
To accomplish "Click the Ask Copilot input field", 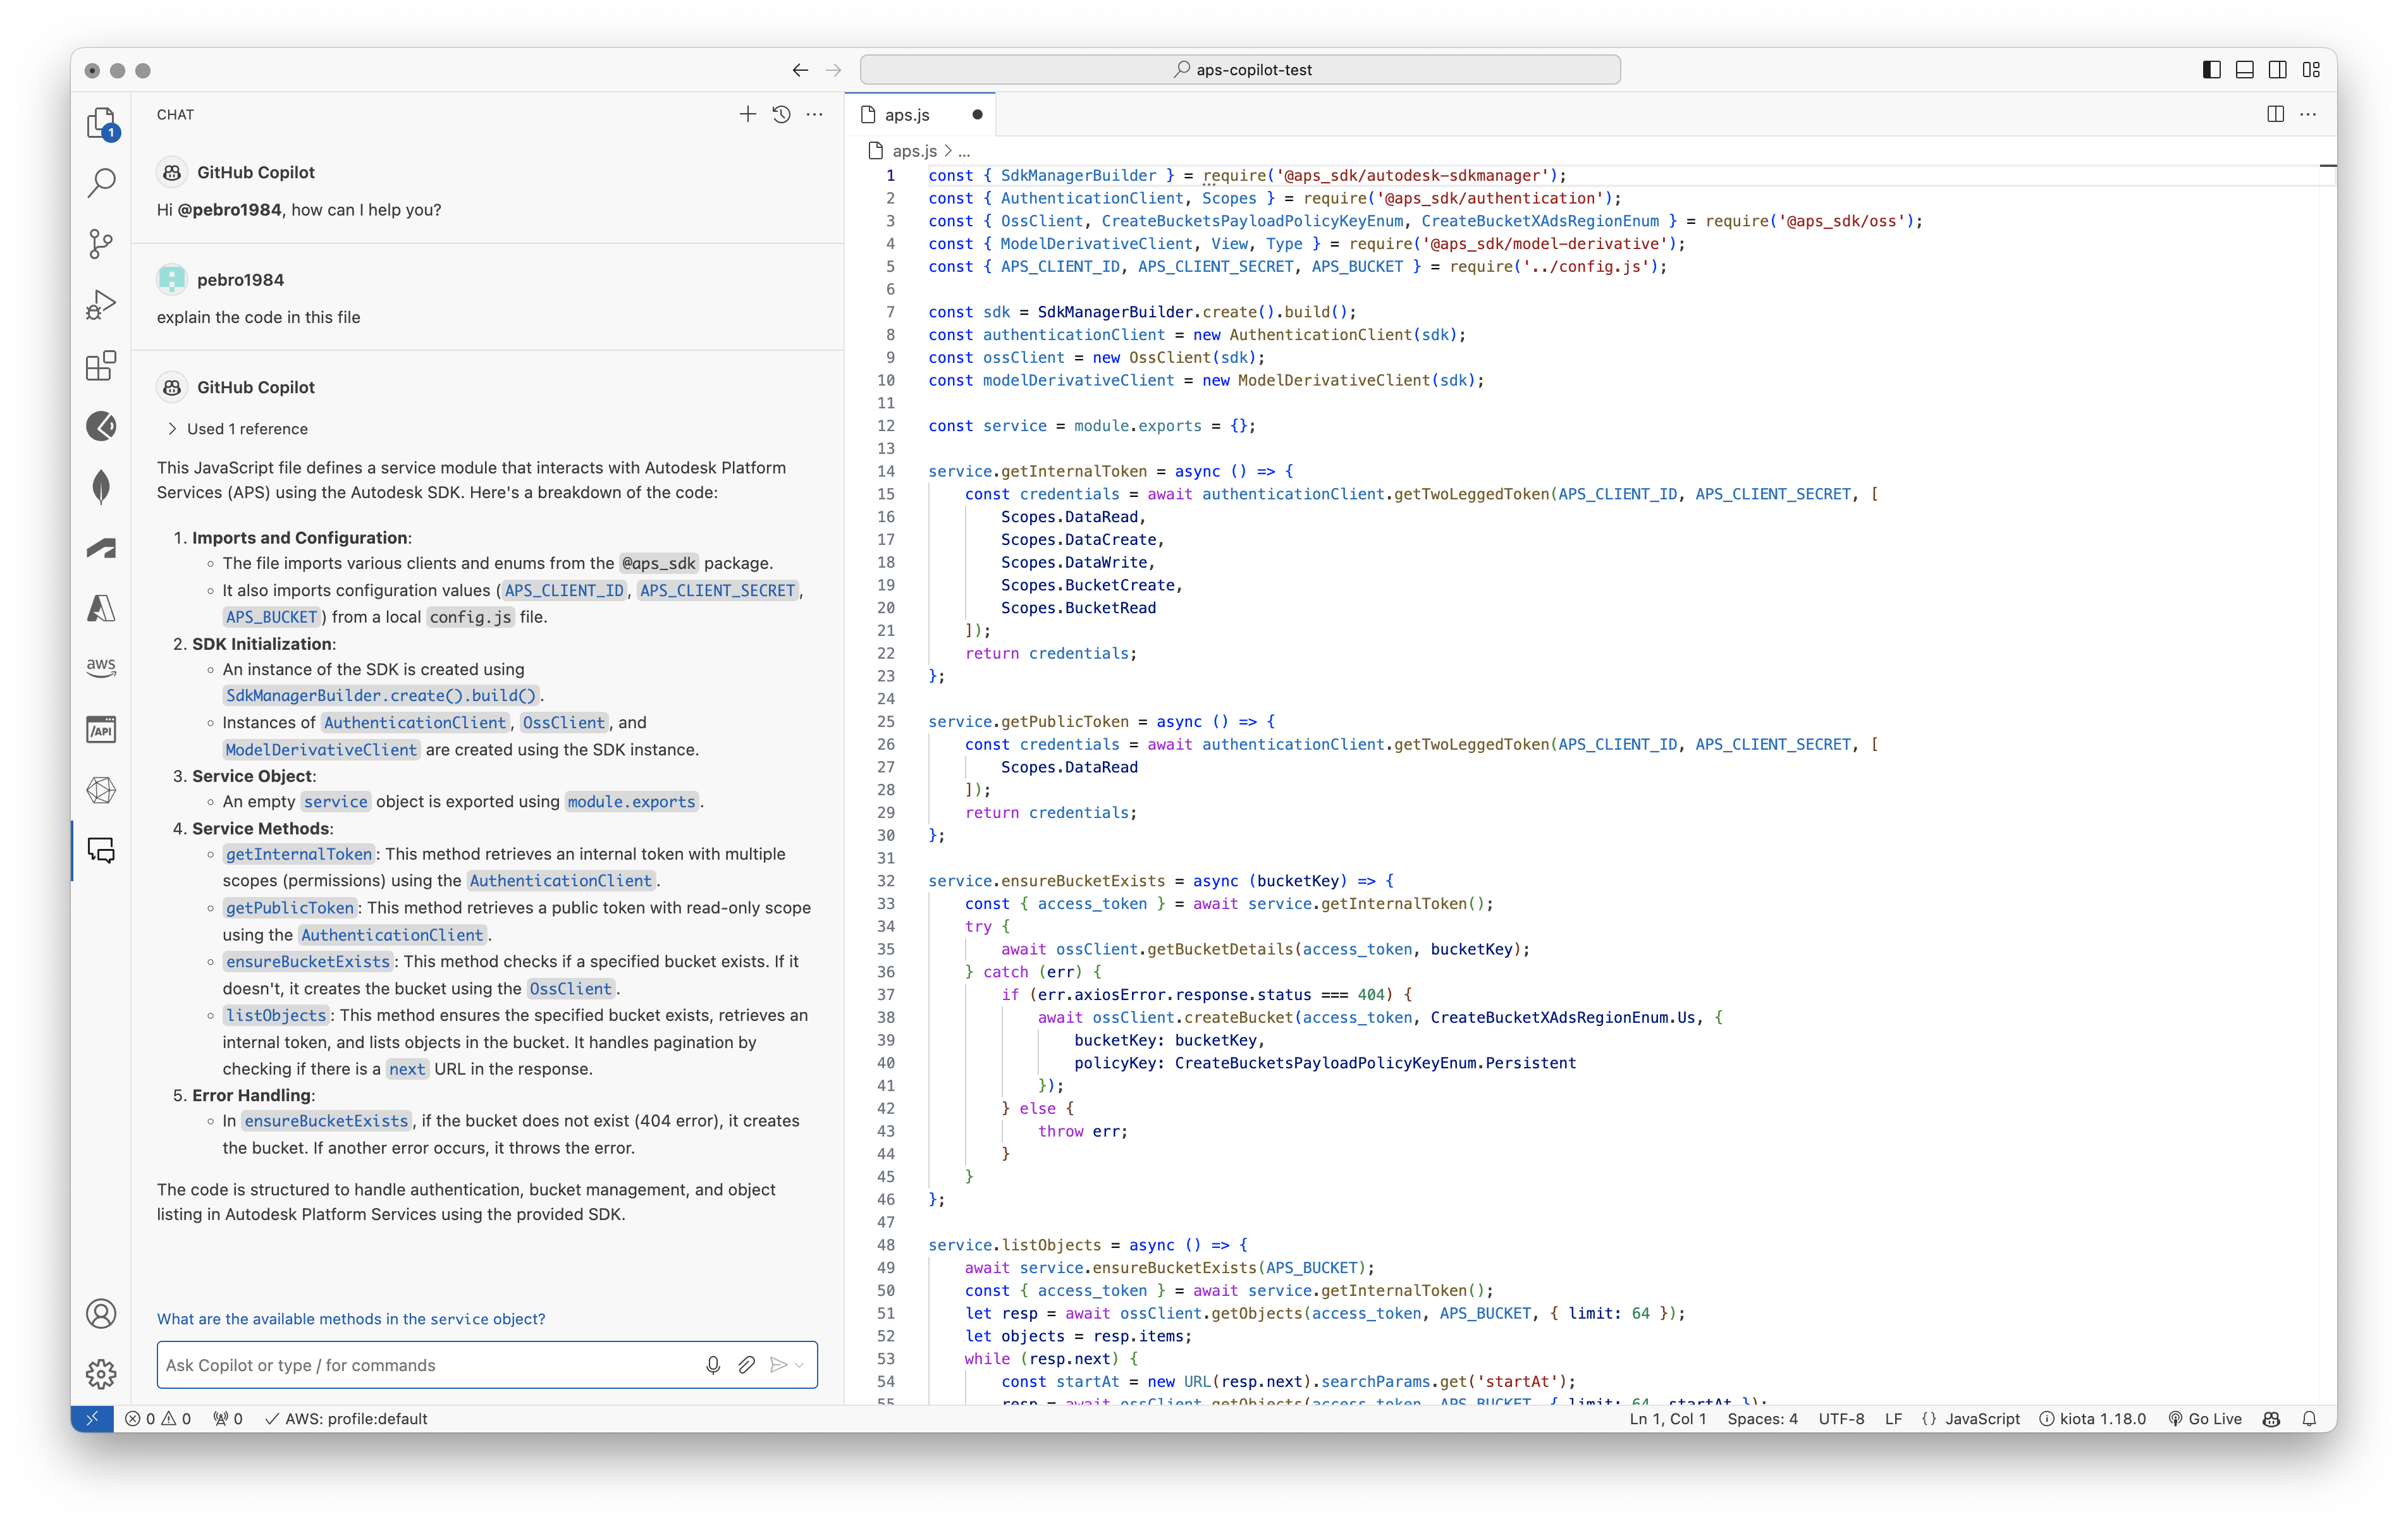I will click(430, 1365).
